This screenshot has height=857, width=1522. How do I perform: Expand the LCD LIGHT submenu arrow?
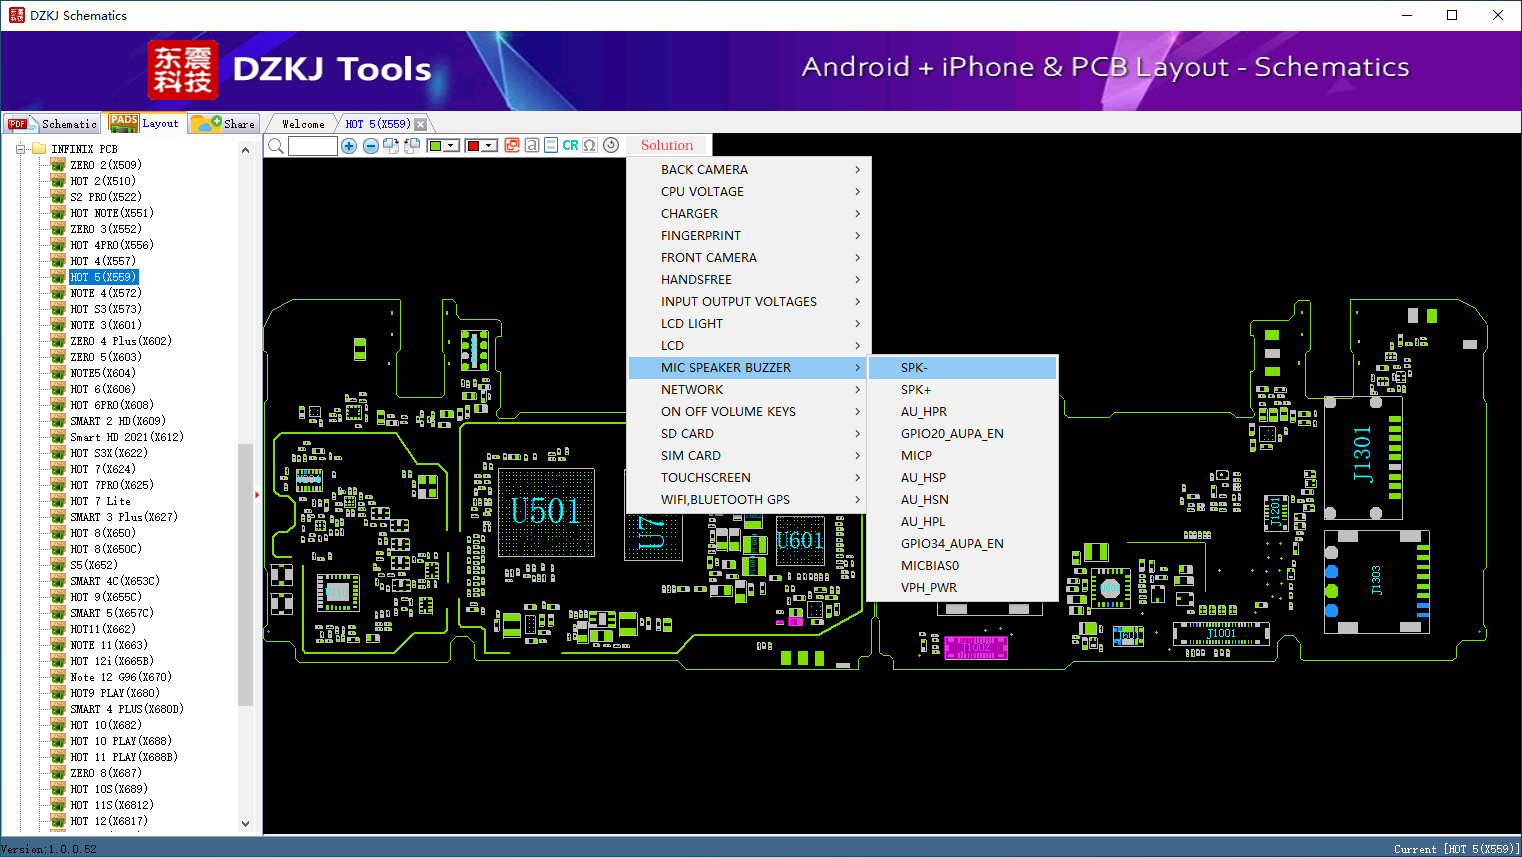pos(858,324)
